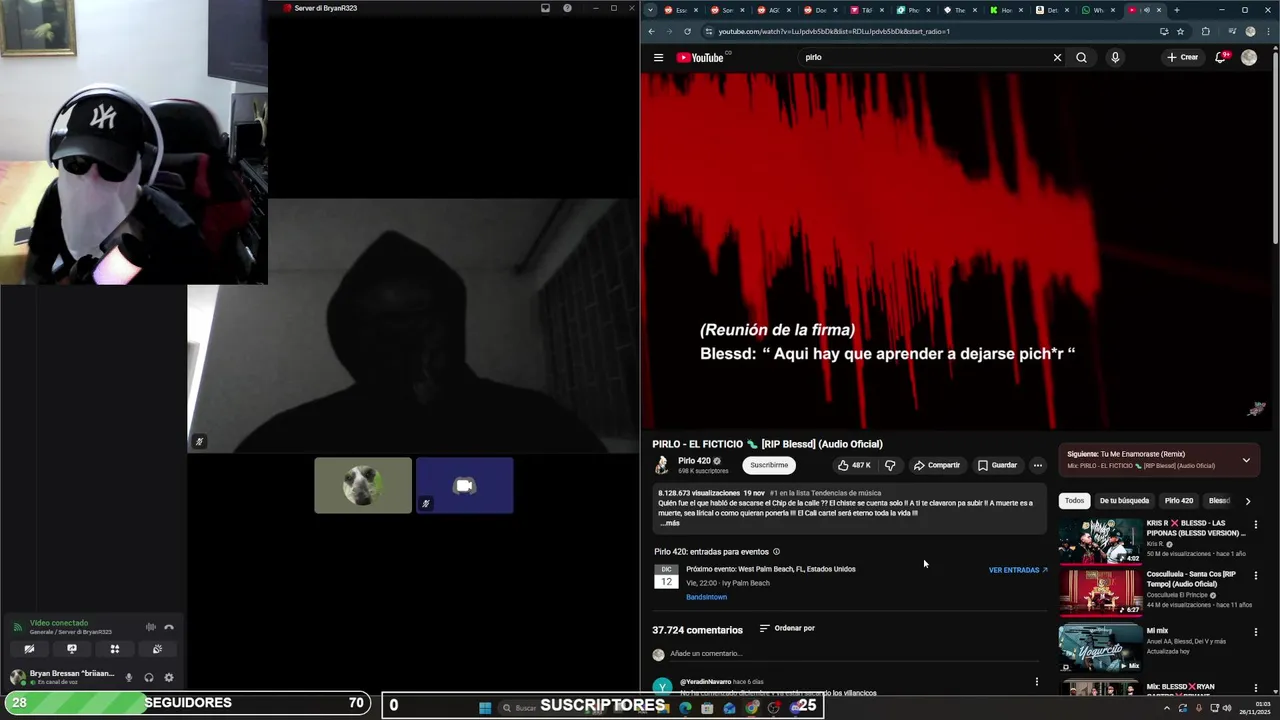This screenshot has width=1280, height=720.
Task: Open Cosculluela Santa Cos video thumbnail
Action: (x=1100, y=592)
